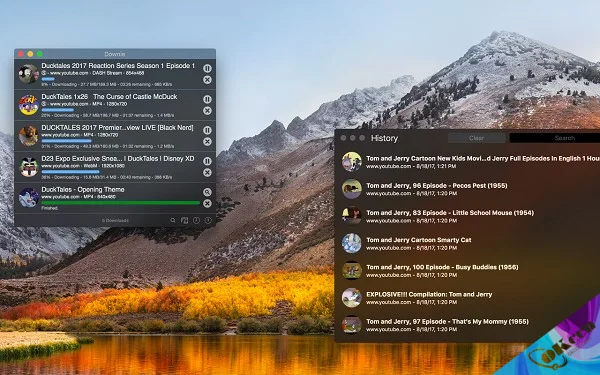Click the EXPLOSIVE Compilation history thumbnail
This screenshot has width=600, height=375.
click(x=352, y=297)
